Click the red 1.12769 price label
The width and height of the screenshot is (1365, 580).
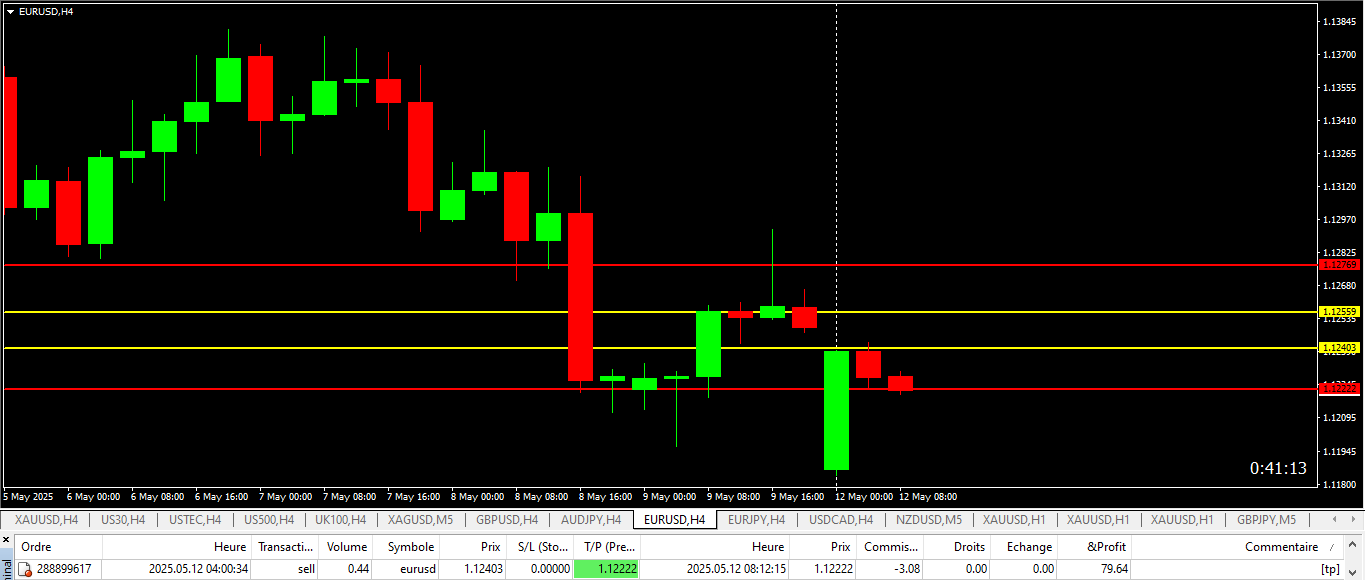(x=1339, y=265)
